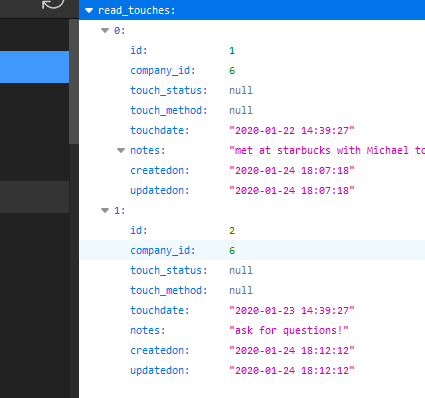Screen dimensions: 425x398
Task: Collapse array item 0 triangle
Action: click(x=105, y=31)
